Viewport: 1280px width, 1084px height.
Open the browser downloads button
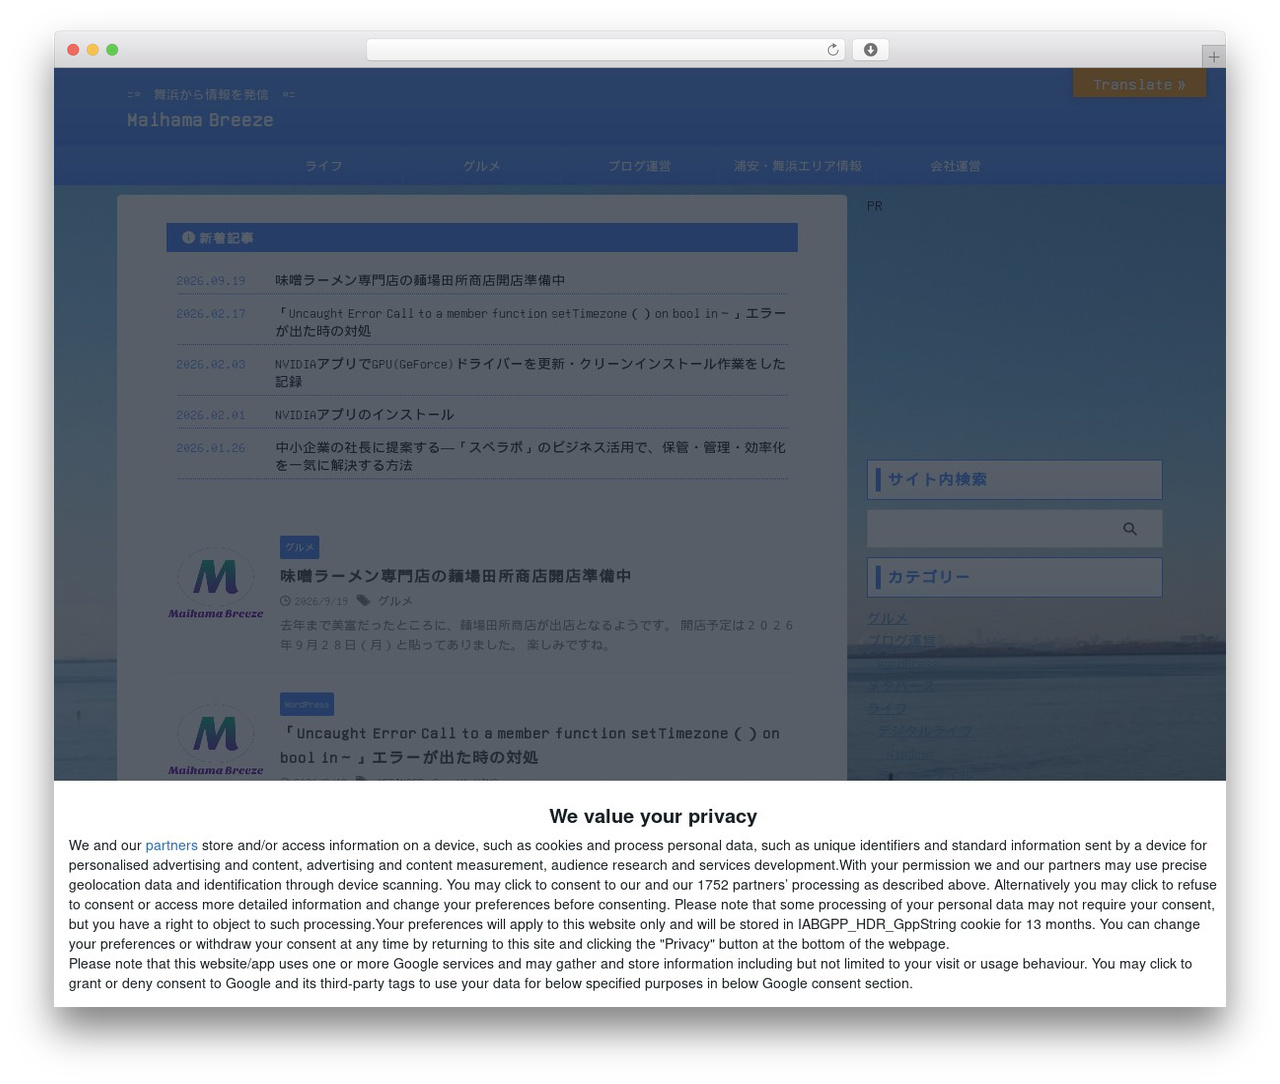(870, 50)
